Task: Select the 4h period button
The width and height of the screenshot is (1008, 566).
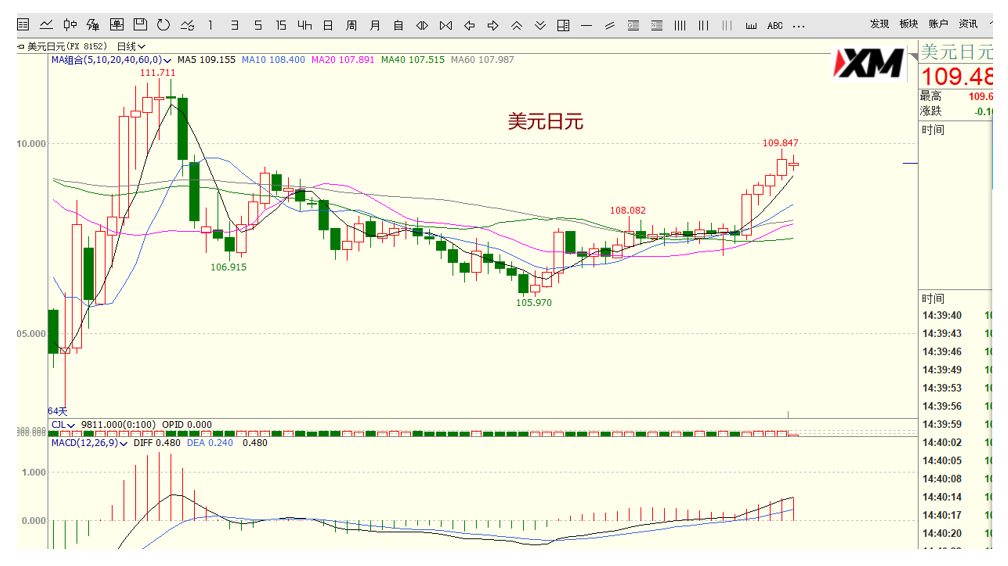Action: [305, 25]
